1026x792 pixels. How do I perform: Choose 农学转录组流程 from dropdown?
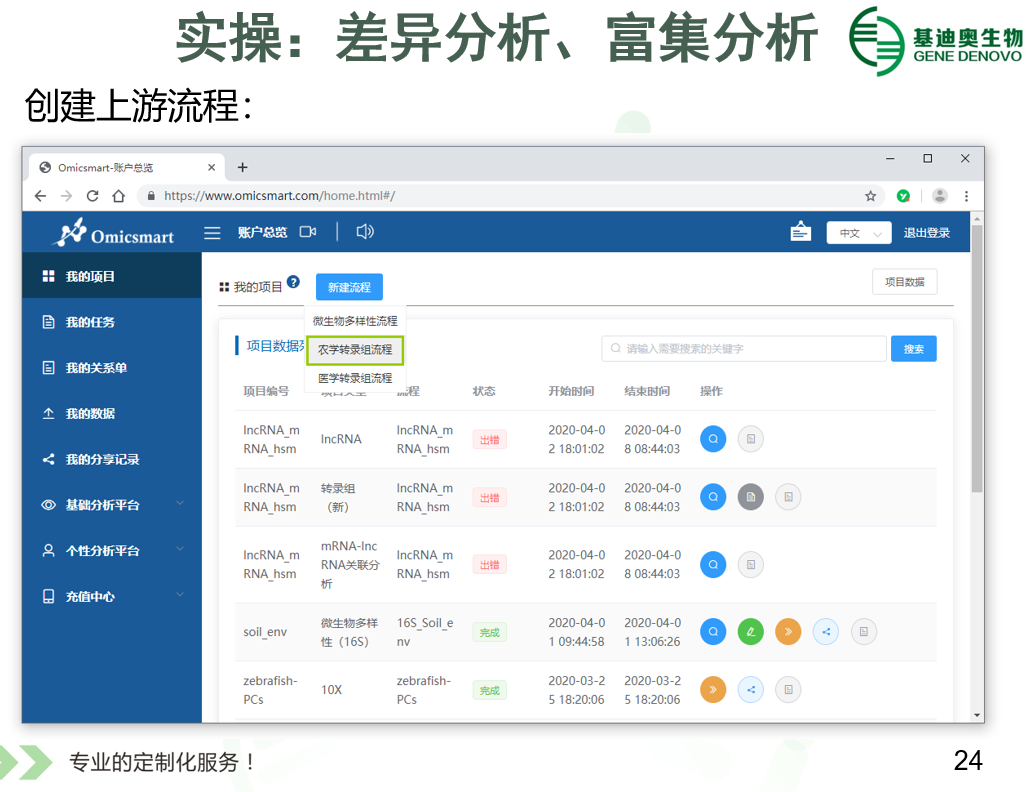[355, 350]
